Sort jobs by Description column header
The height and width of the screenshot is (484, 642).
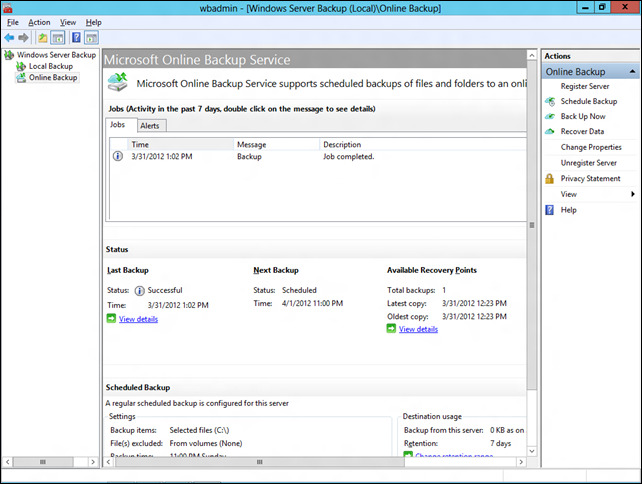click(423, 145)
